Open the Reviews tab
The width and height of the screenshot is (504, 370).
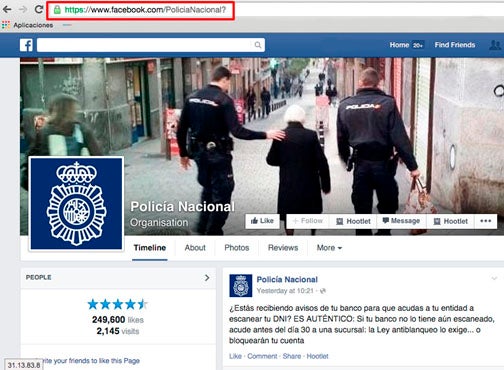pos(283,248)
